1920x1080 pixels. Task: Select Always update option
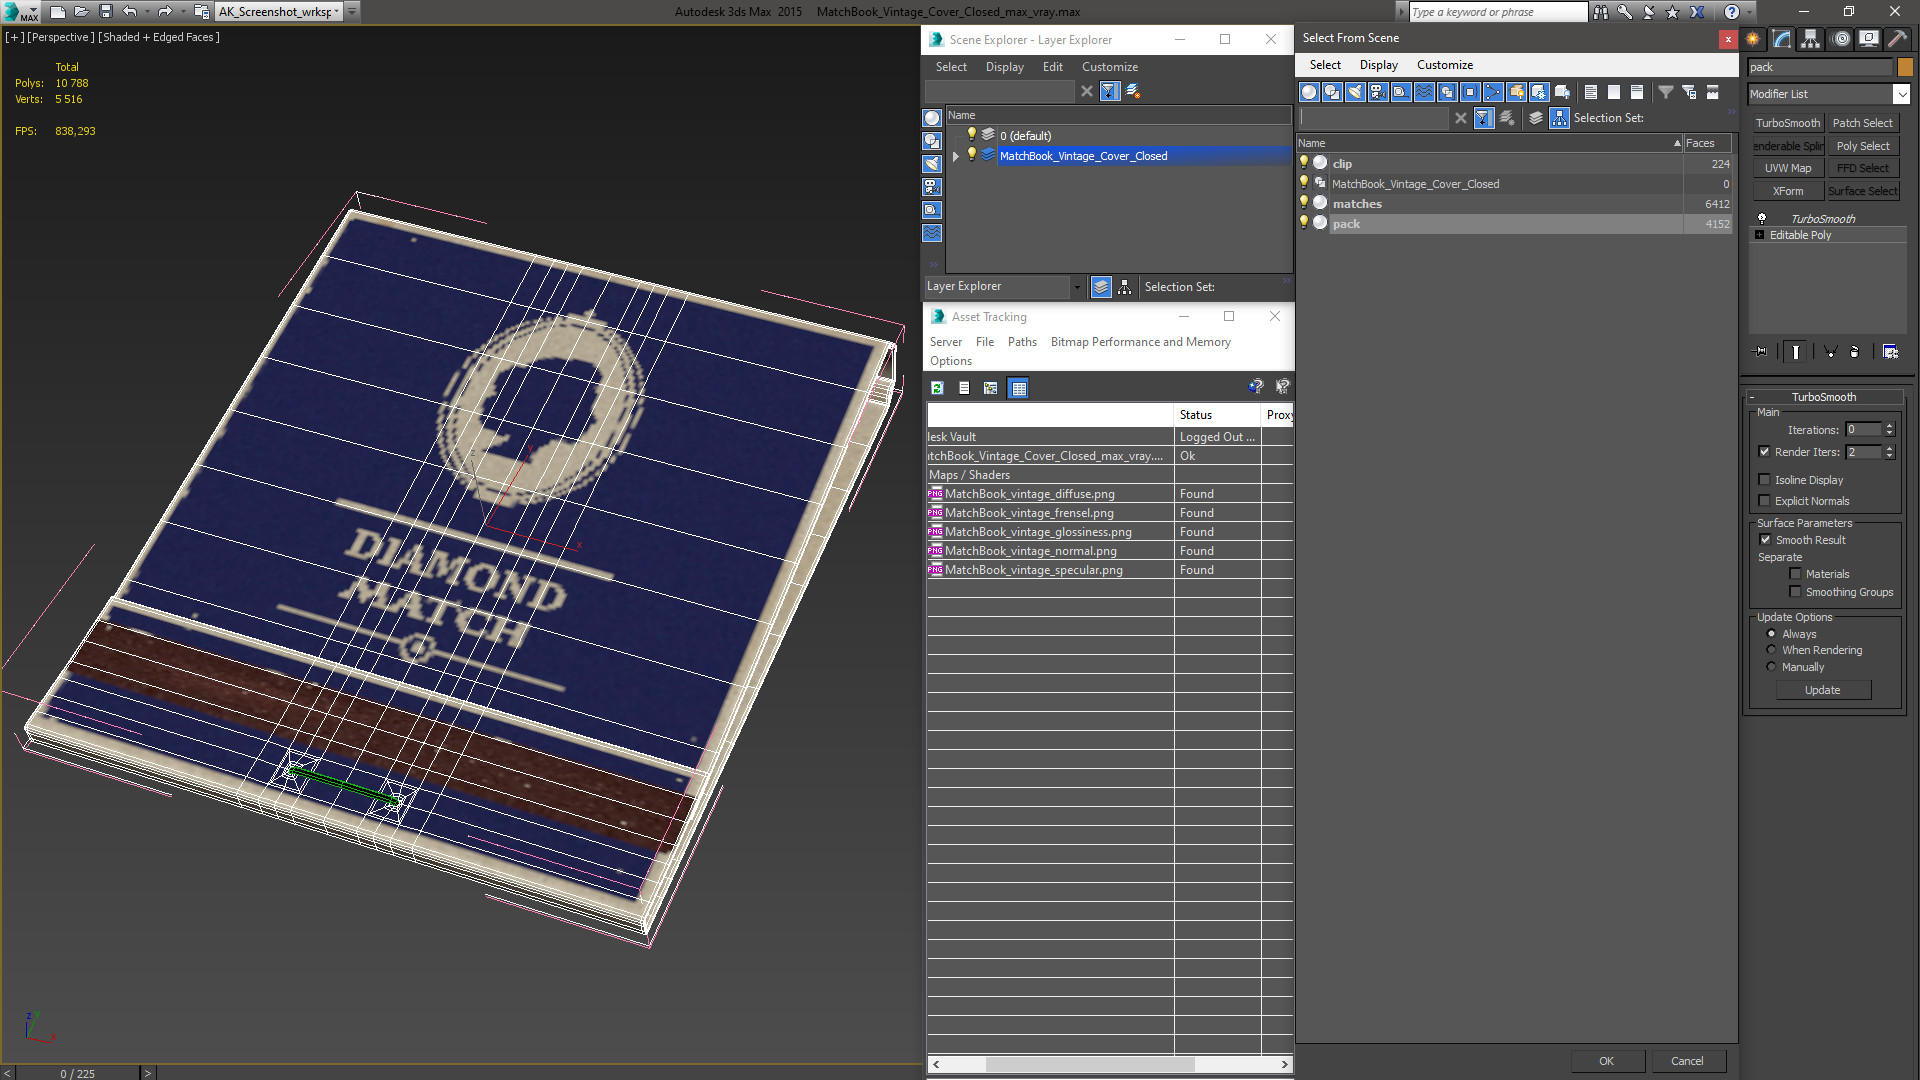(1771, 634)
